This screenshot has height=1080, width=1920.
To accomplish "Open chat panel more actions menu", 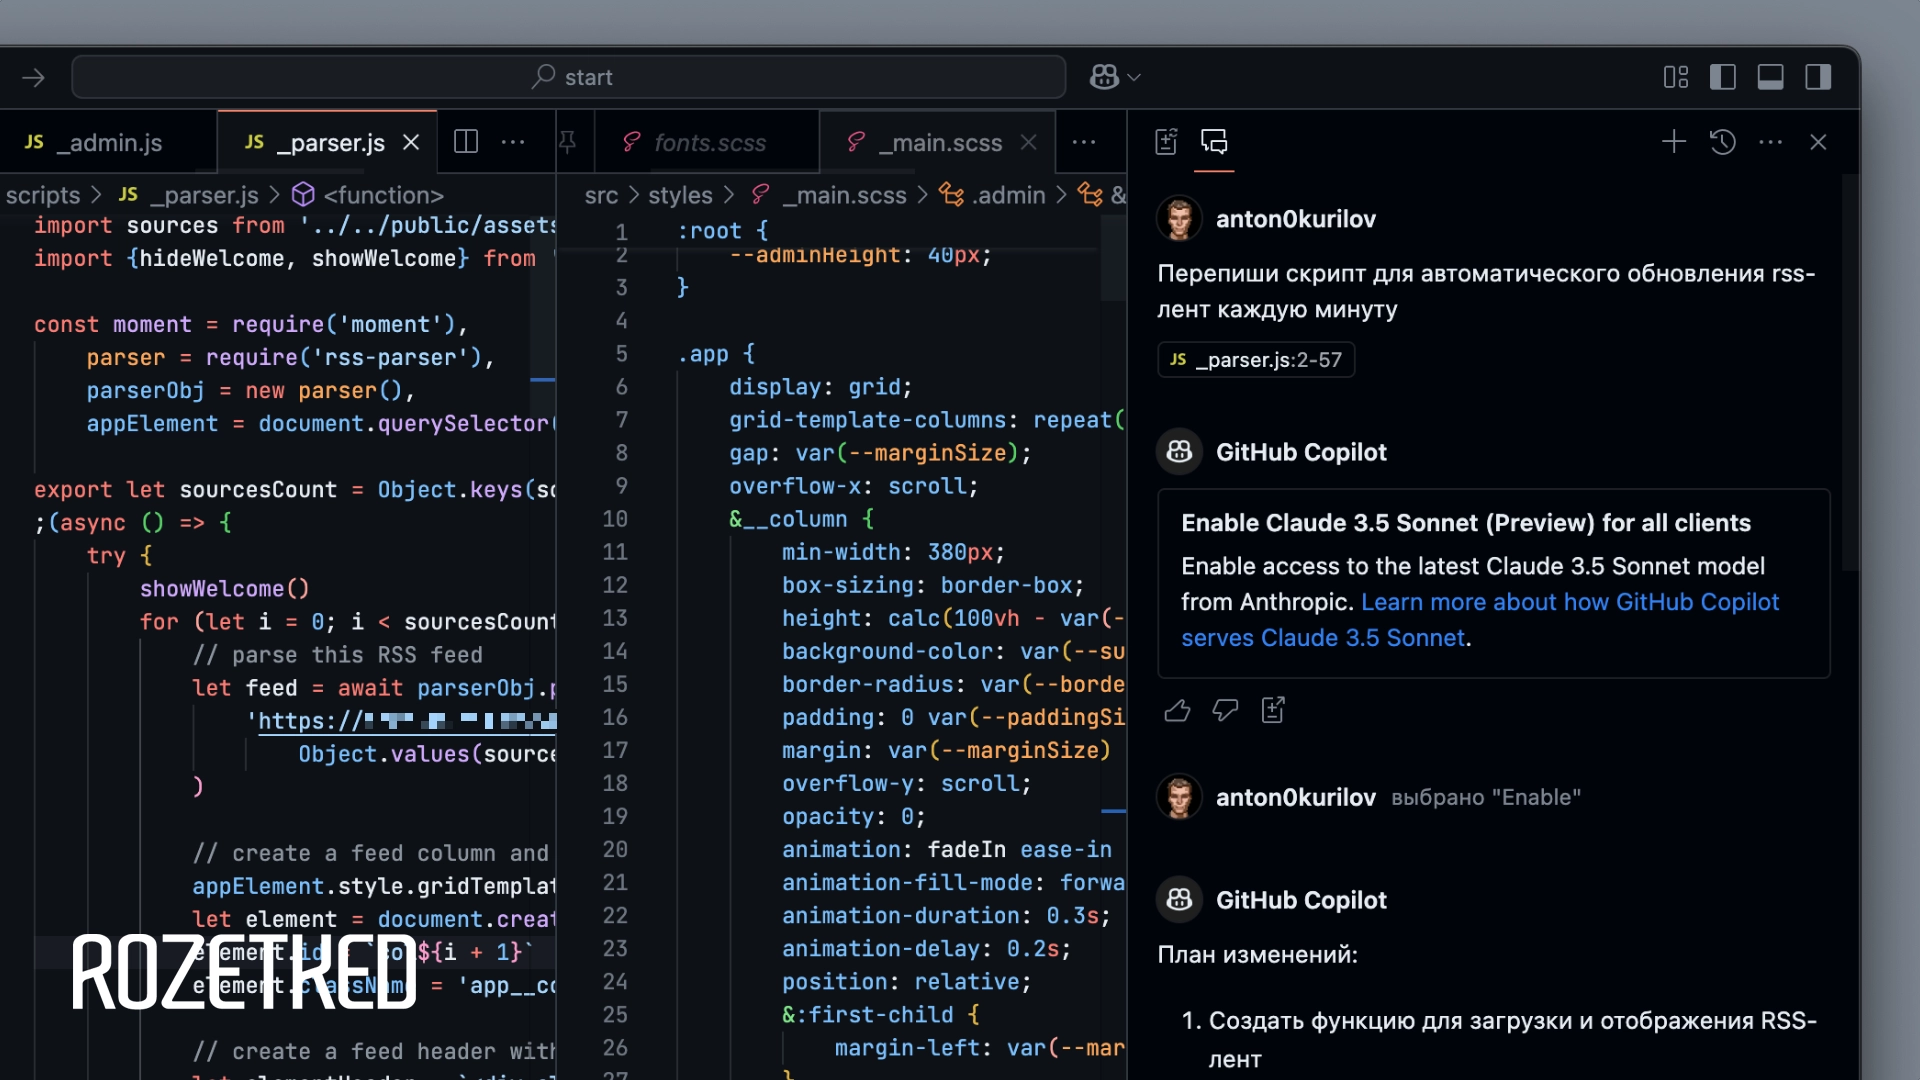I will [1771, 142].
